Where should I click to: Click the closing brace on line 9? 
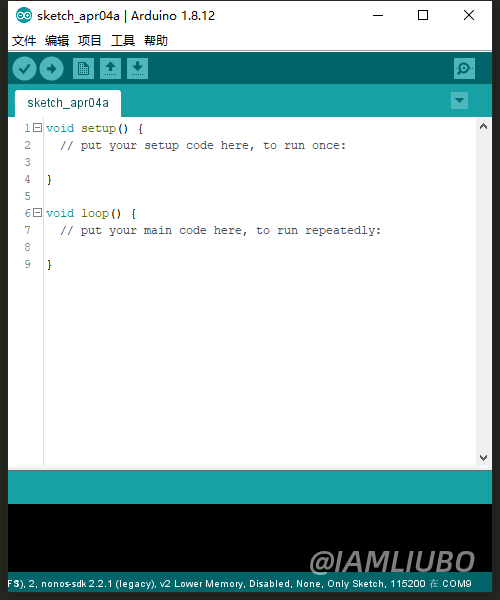pos(49,264)
